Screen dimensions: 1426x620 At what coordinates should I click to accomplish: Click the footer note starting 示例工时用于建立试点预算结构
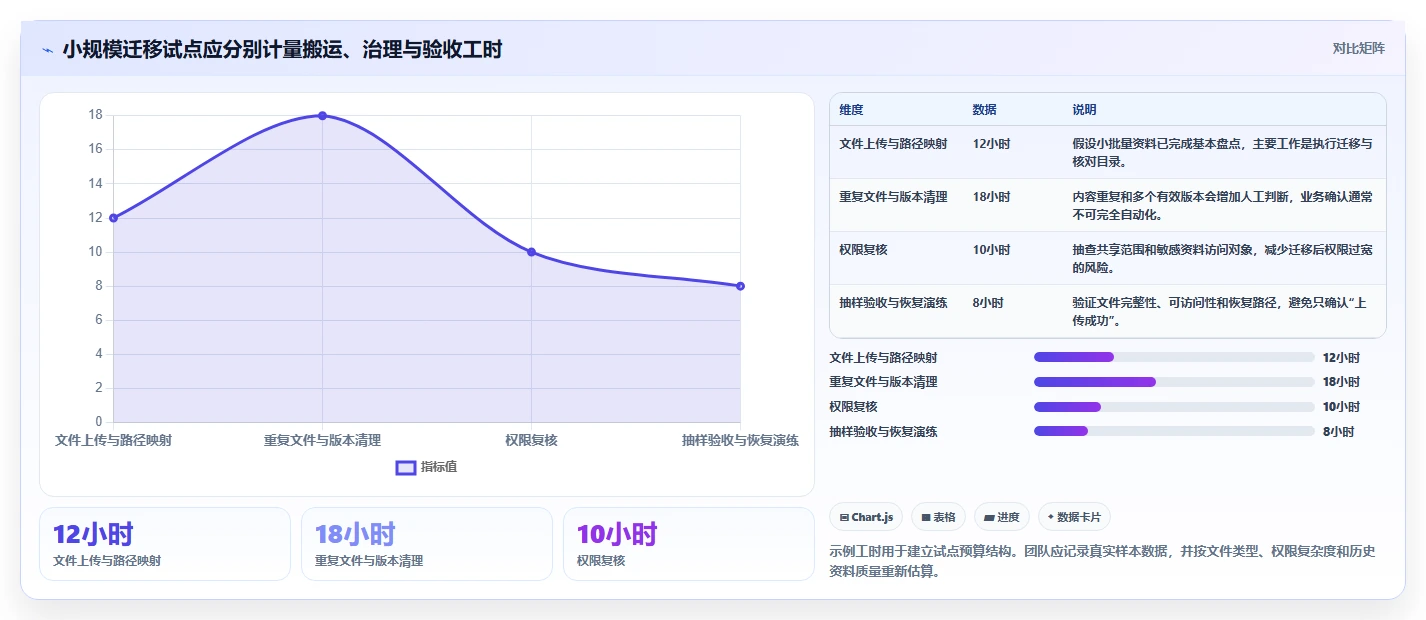tap(1103, 562)
